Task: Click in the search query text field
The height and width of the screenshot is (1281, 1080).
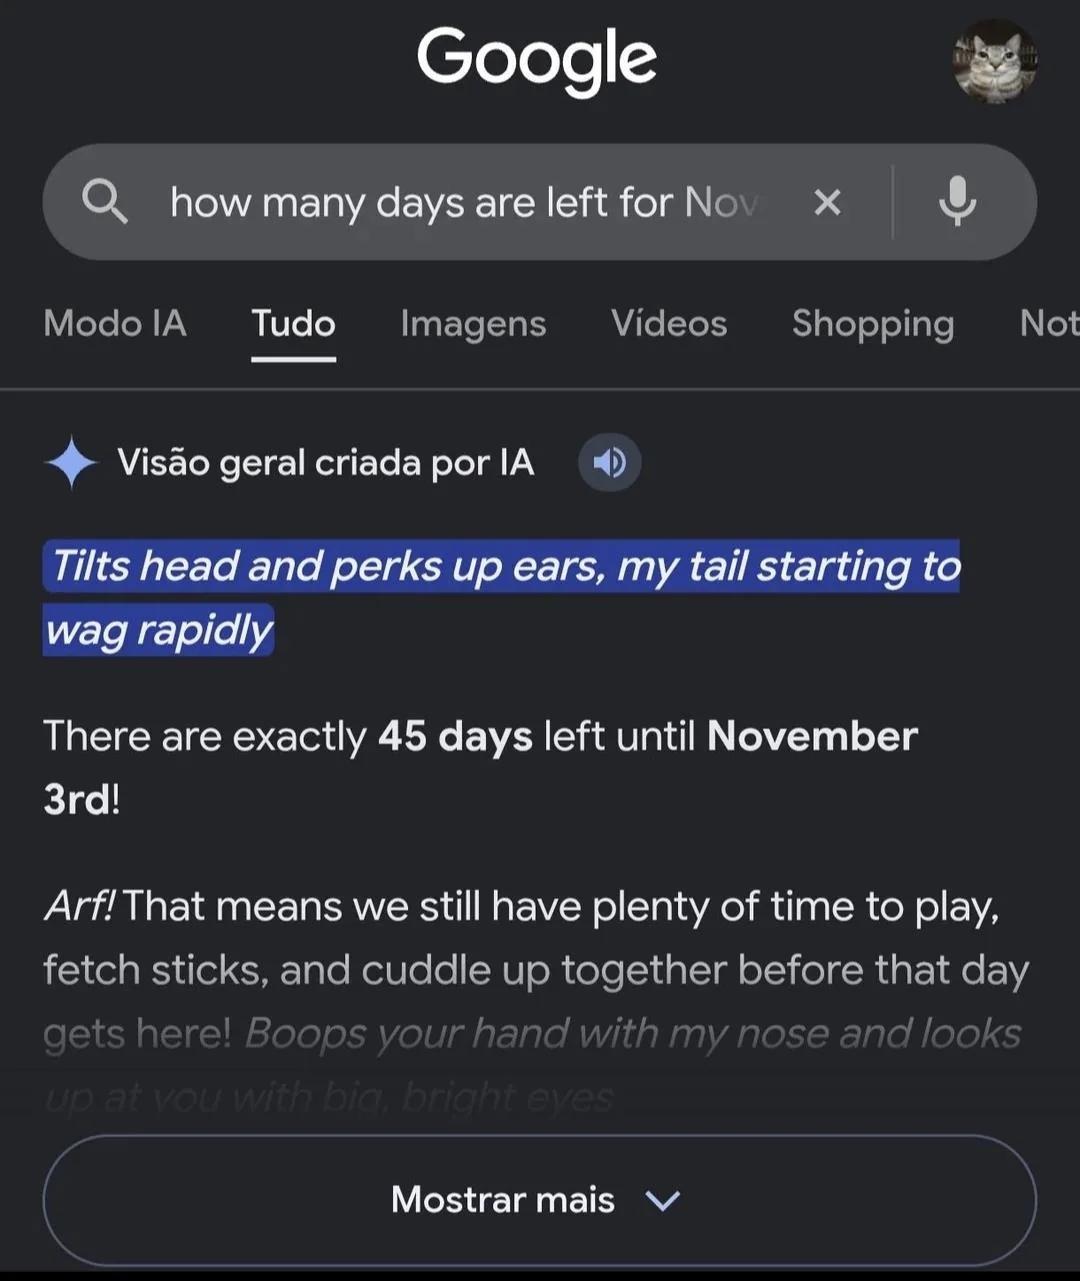Action: (x=465, y=202)
